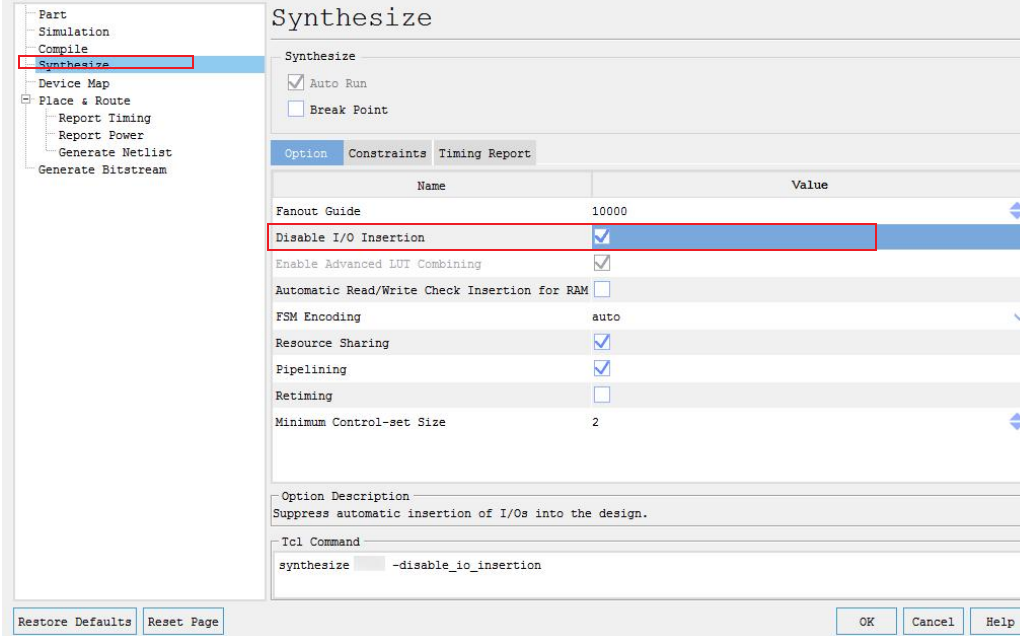Uncheck the Resource Sharing checkbox

(x=602, y=342)
